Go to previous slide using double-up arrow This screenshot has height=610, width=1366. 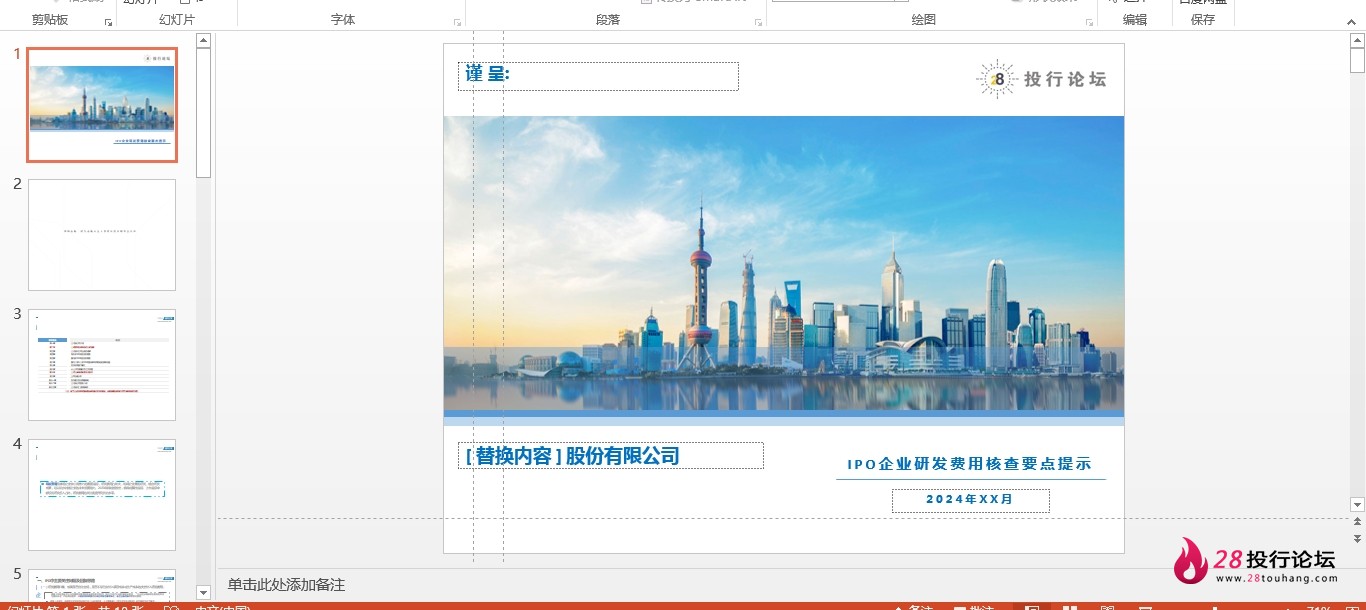(x=1357, y=522)
